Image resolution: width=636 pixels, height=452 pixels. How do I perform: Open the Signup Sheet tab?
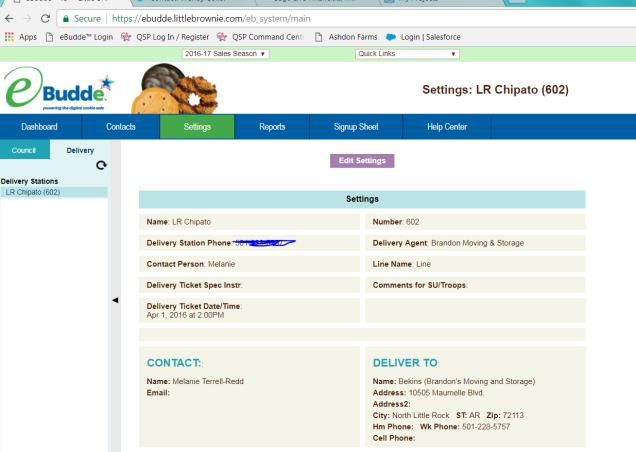coord(356,127)
